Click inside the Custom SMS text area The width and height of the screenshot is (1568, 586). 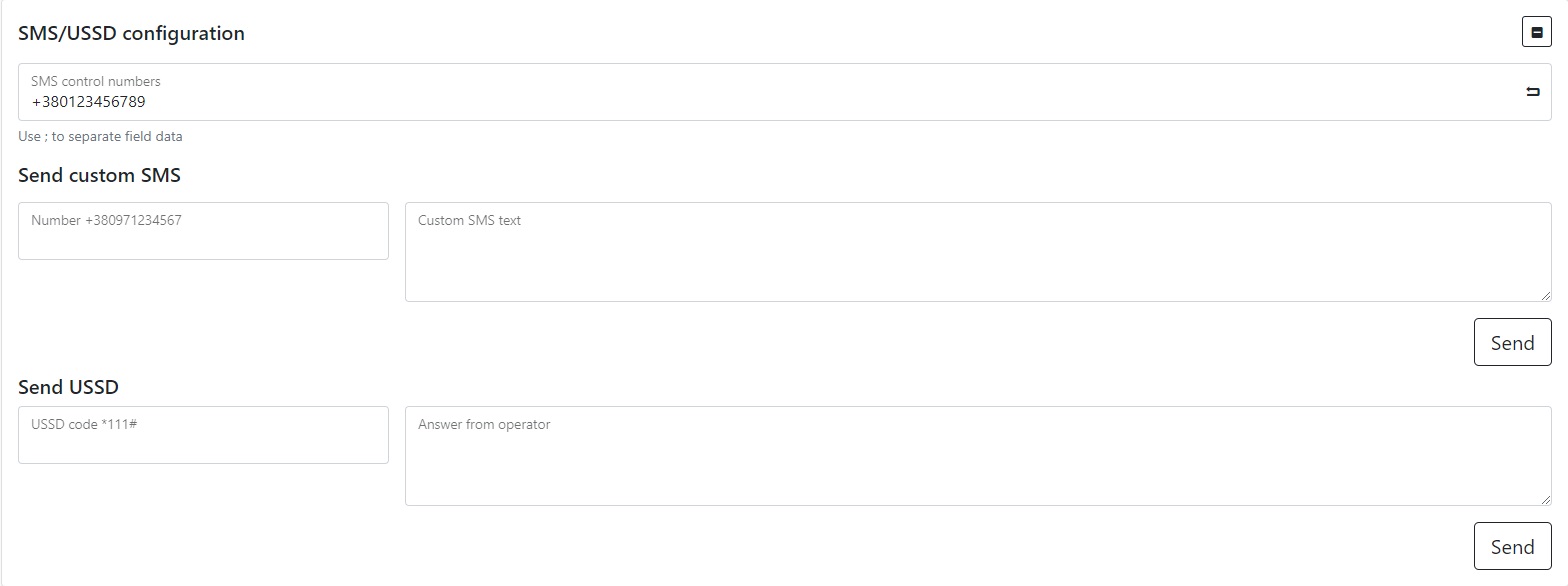[x=977, y=260]
